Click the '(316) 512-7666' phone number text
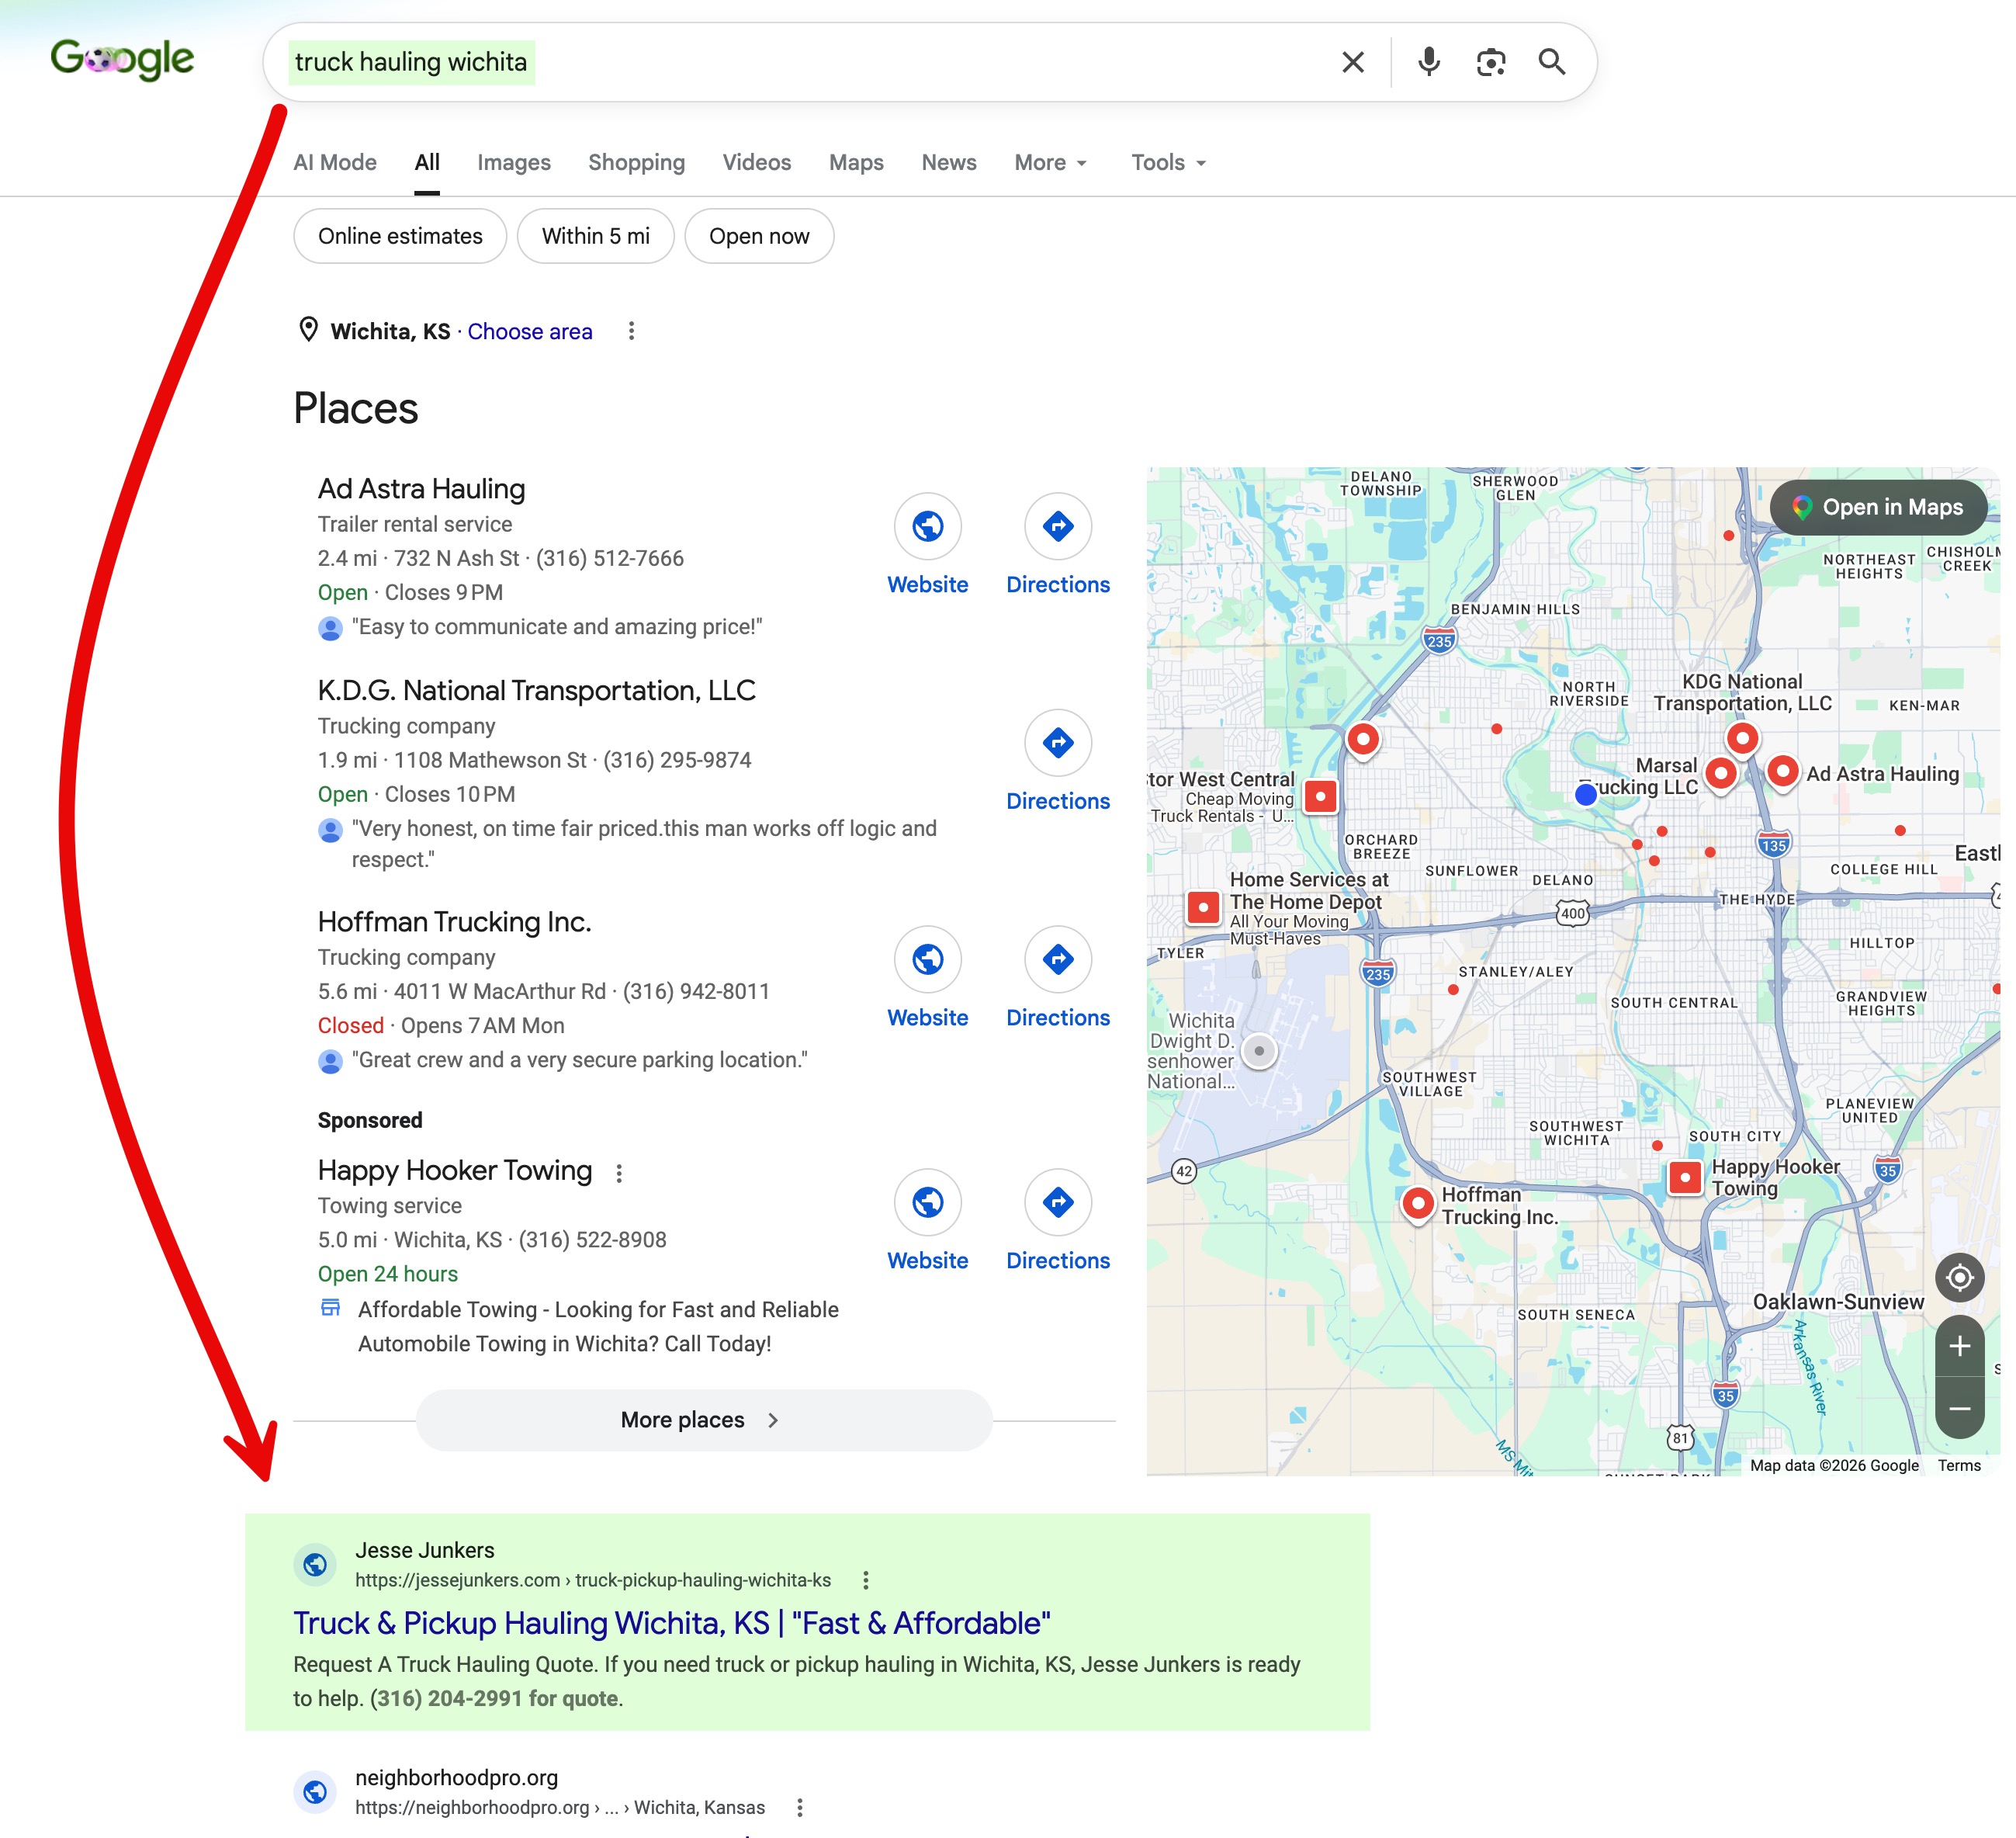The width and height of the screenshot is (2016, 1838). (610, 558)
